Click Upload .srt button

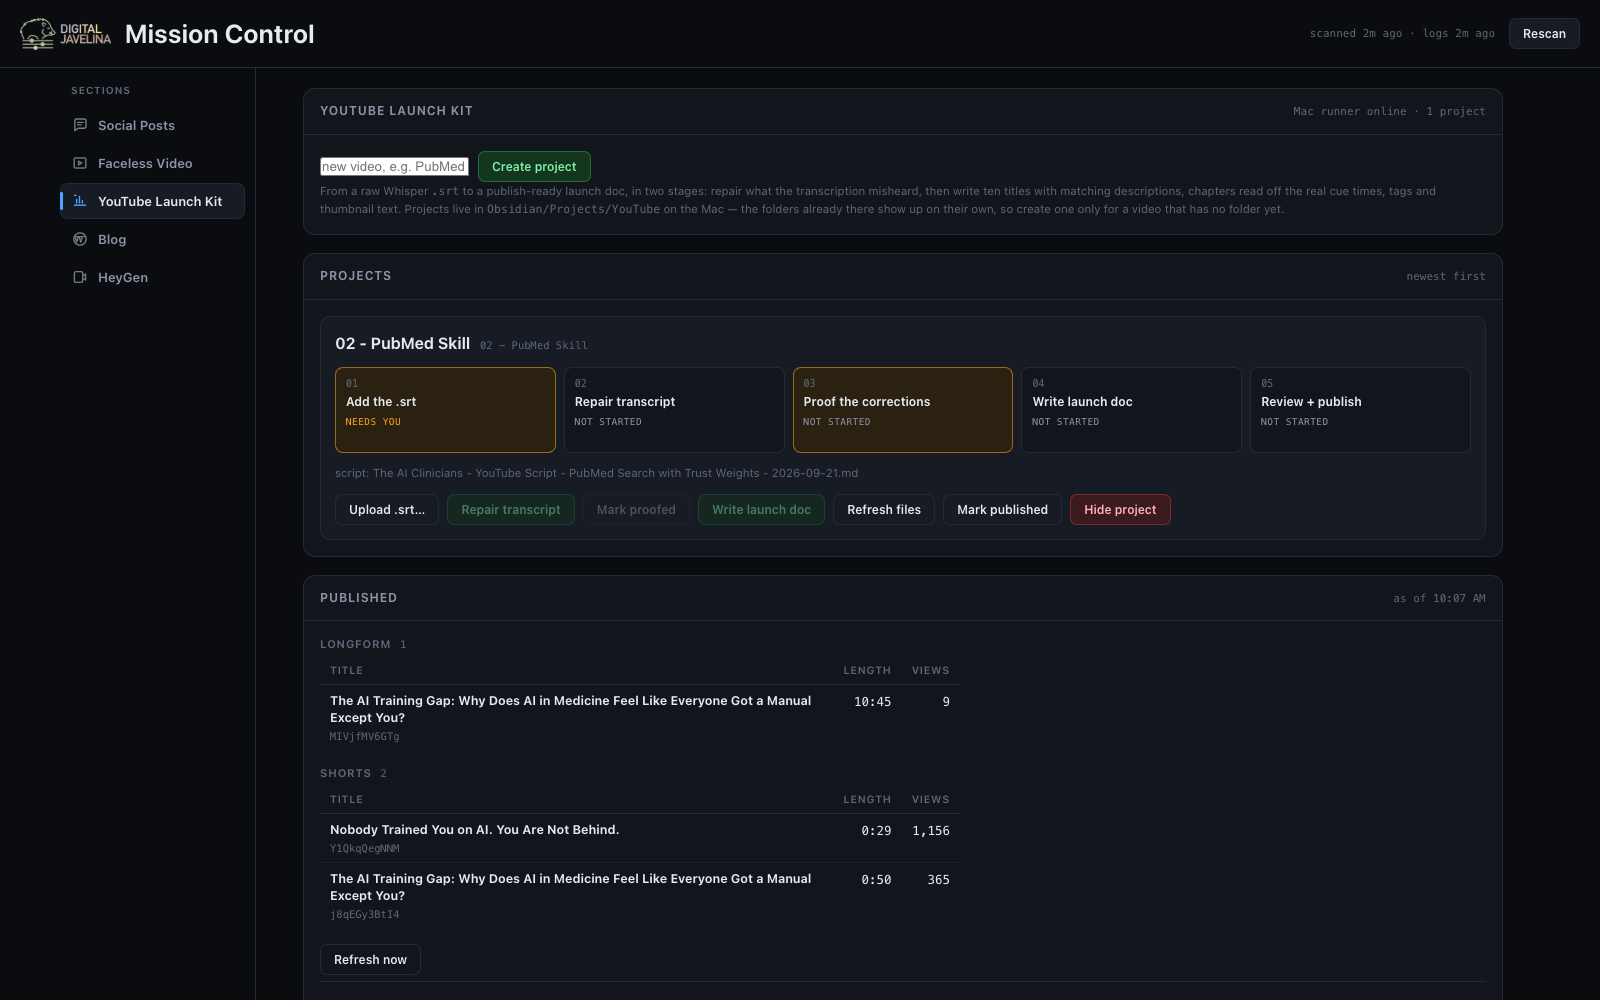387,510
